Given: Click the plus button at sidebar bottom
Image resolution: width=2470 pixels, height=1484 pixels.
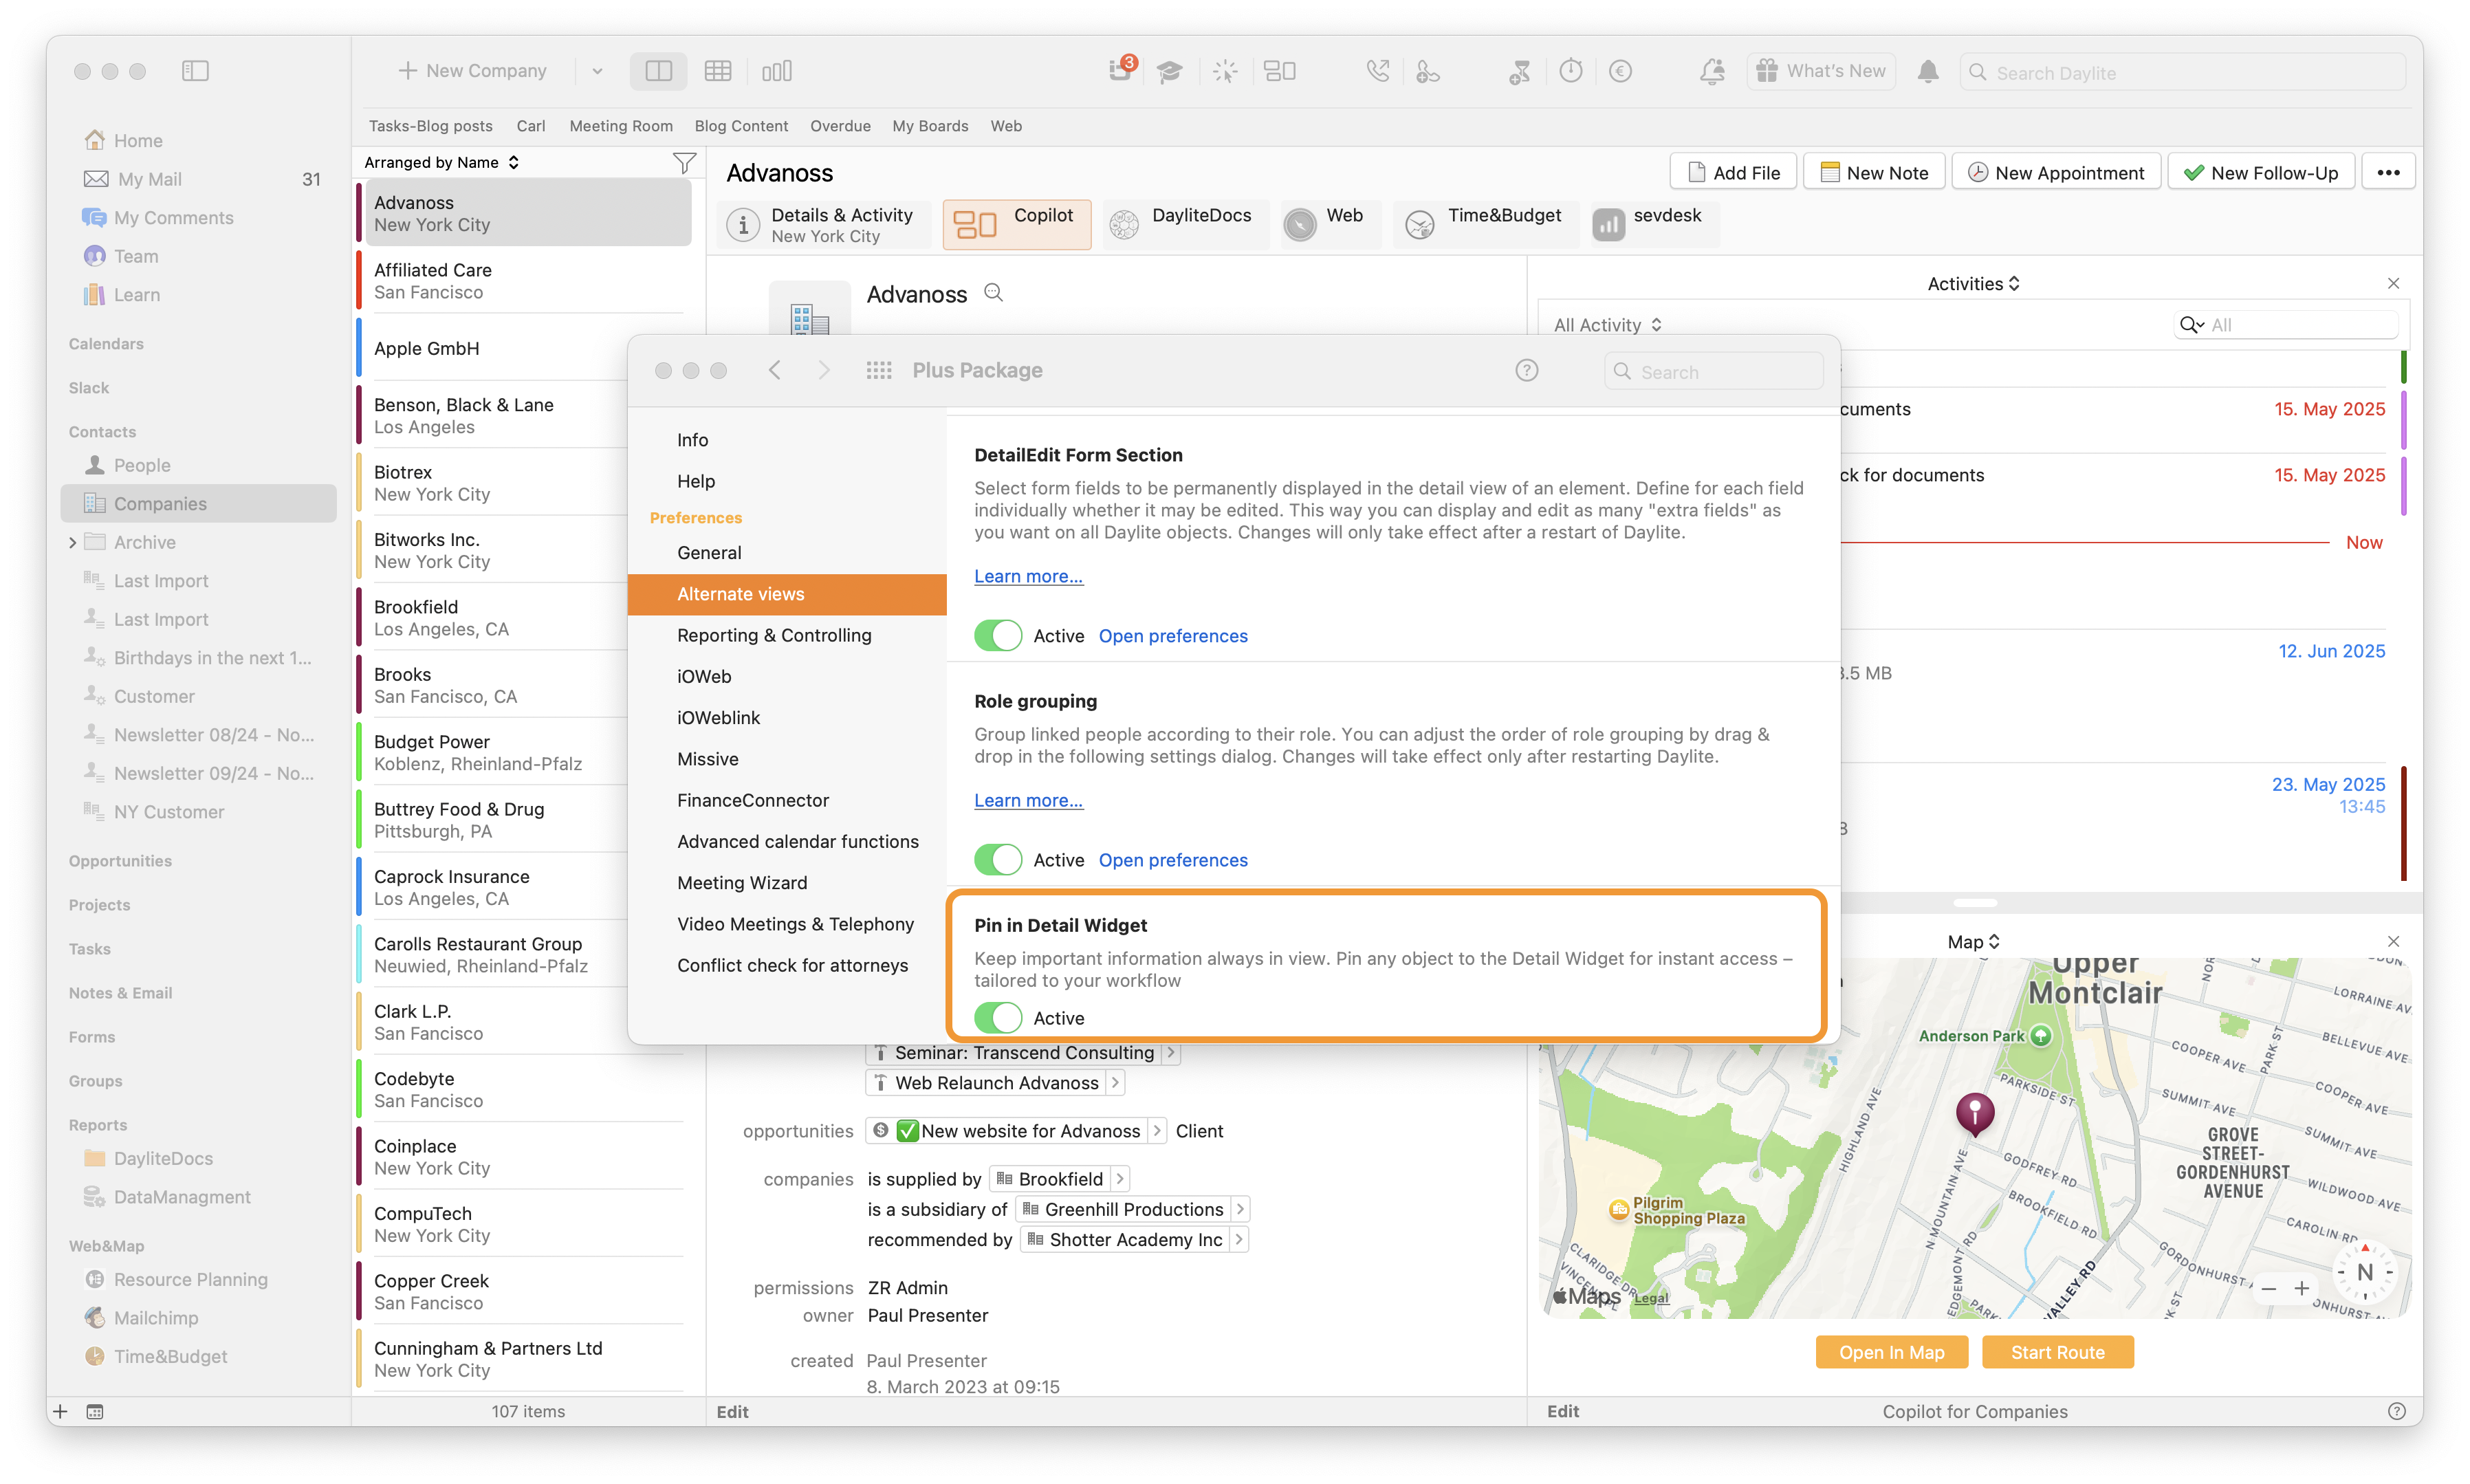Looking at the screenshot, I should tap(61, 1411).
